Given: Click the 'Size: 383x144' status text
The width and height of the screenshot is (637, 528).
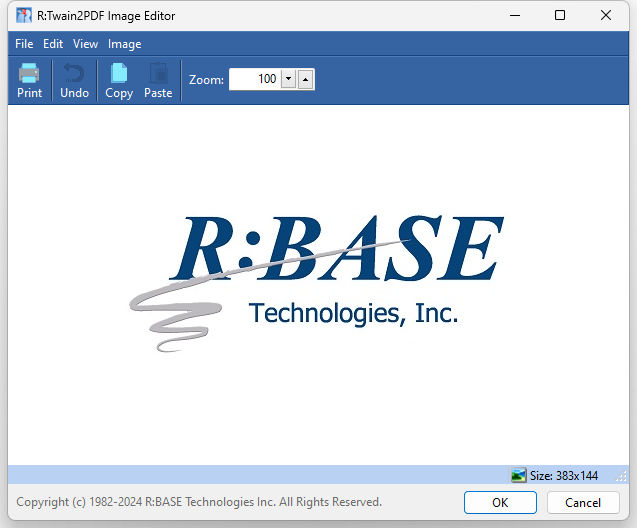Looking at the screenshot, I should pyautogui.click(x=563, y=476).
